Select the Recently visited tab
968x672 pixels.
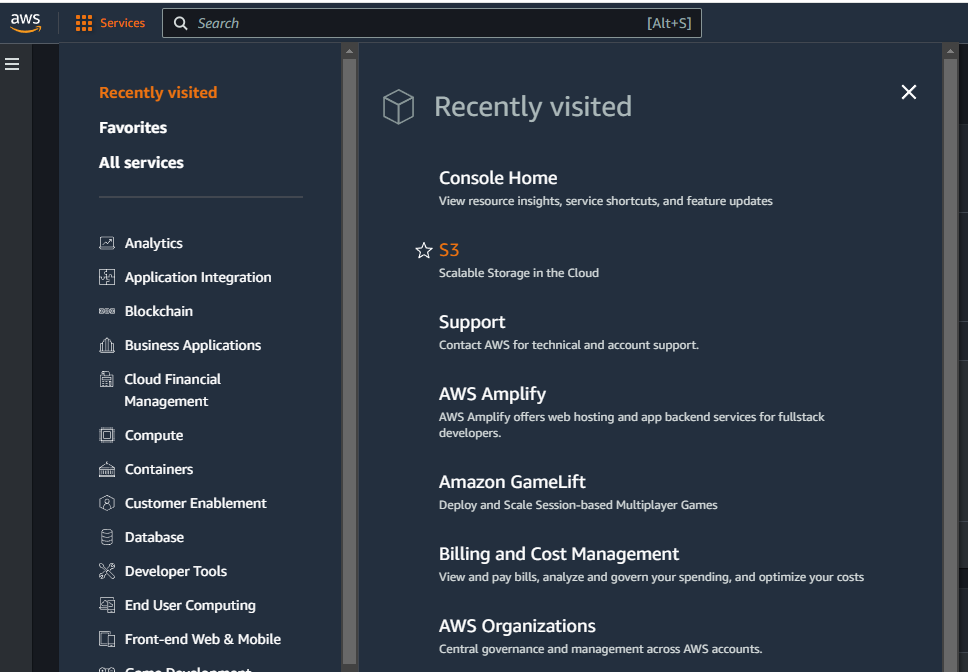[x=158, y=93]
